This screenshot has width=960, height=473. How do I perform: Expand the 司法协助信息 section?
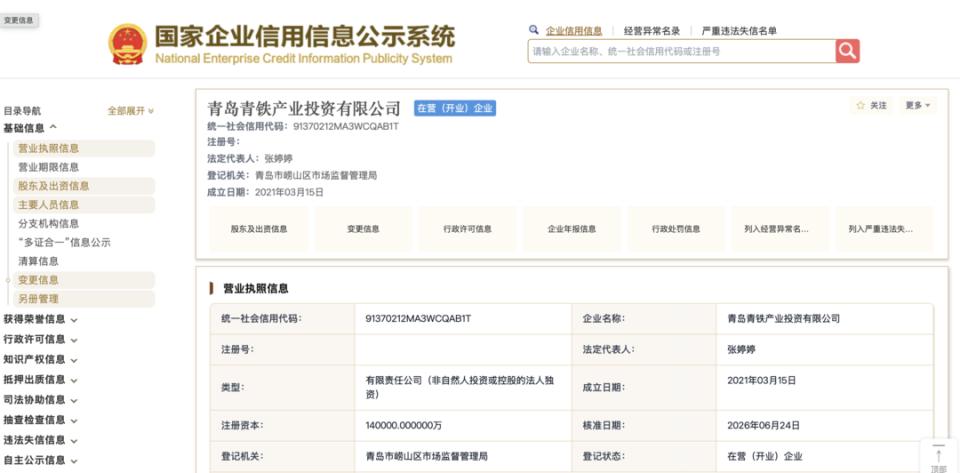click(40, 400)
